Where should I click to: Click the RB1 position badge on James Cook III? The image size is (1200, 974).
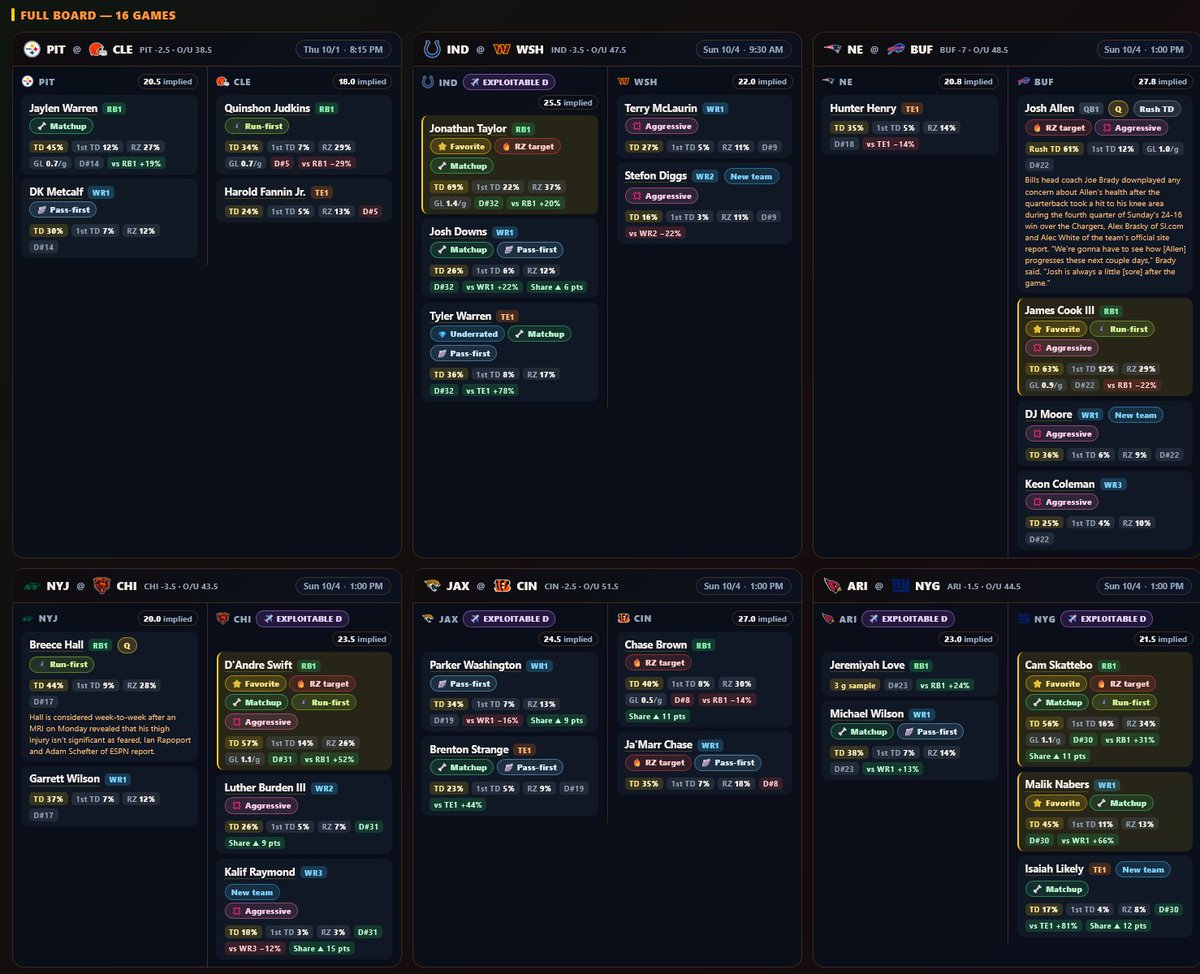[1111, 311]
